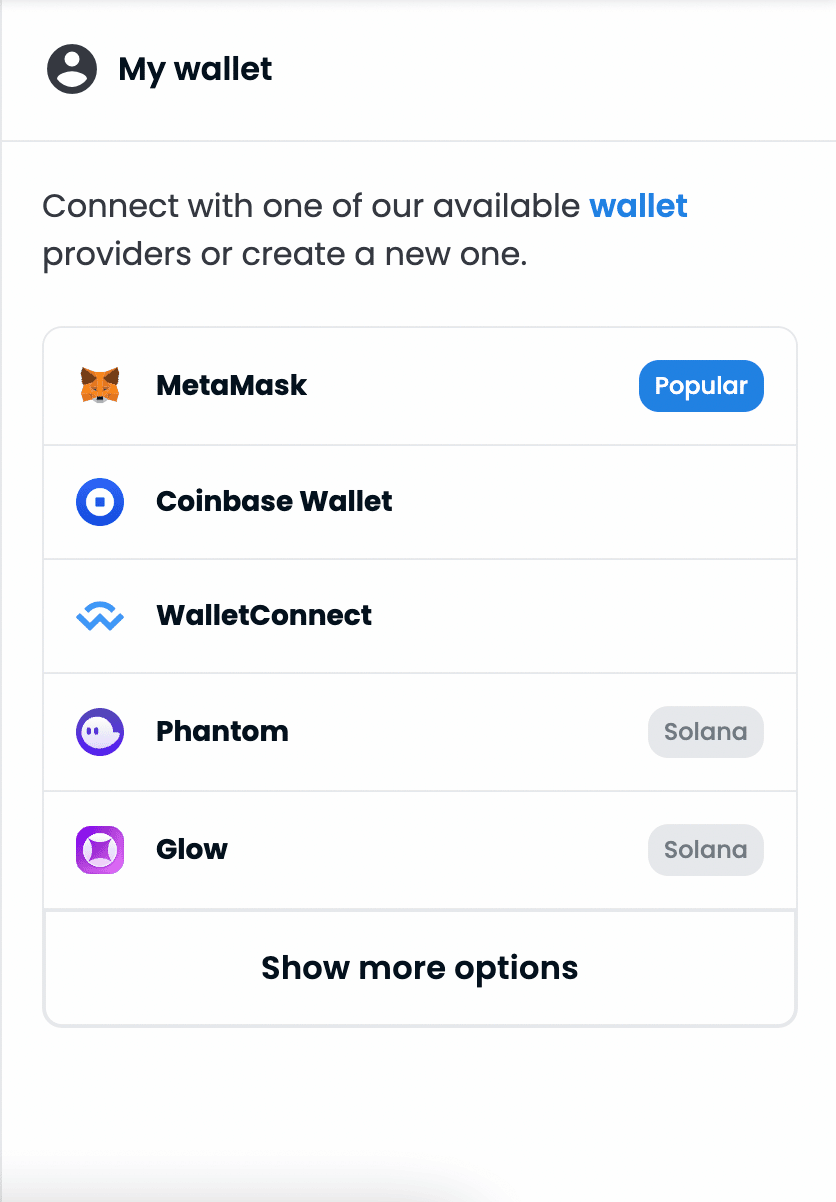The image size is (836, 1202).
Task: Click the Solana tag beside Phantom
Action: [705, 731]
